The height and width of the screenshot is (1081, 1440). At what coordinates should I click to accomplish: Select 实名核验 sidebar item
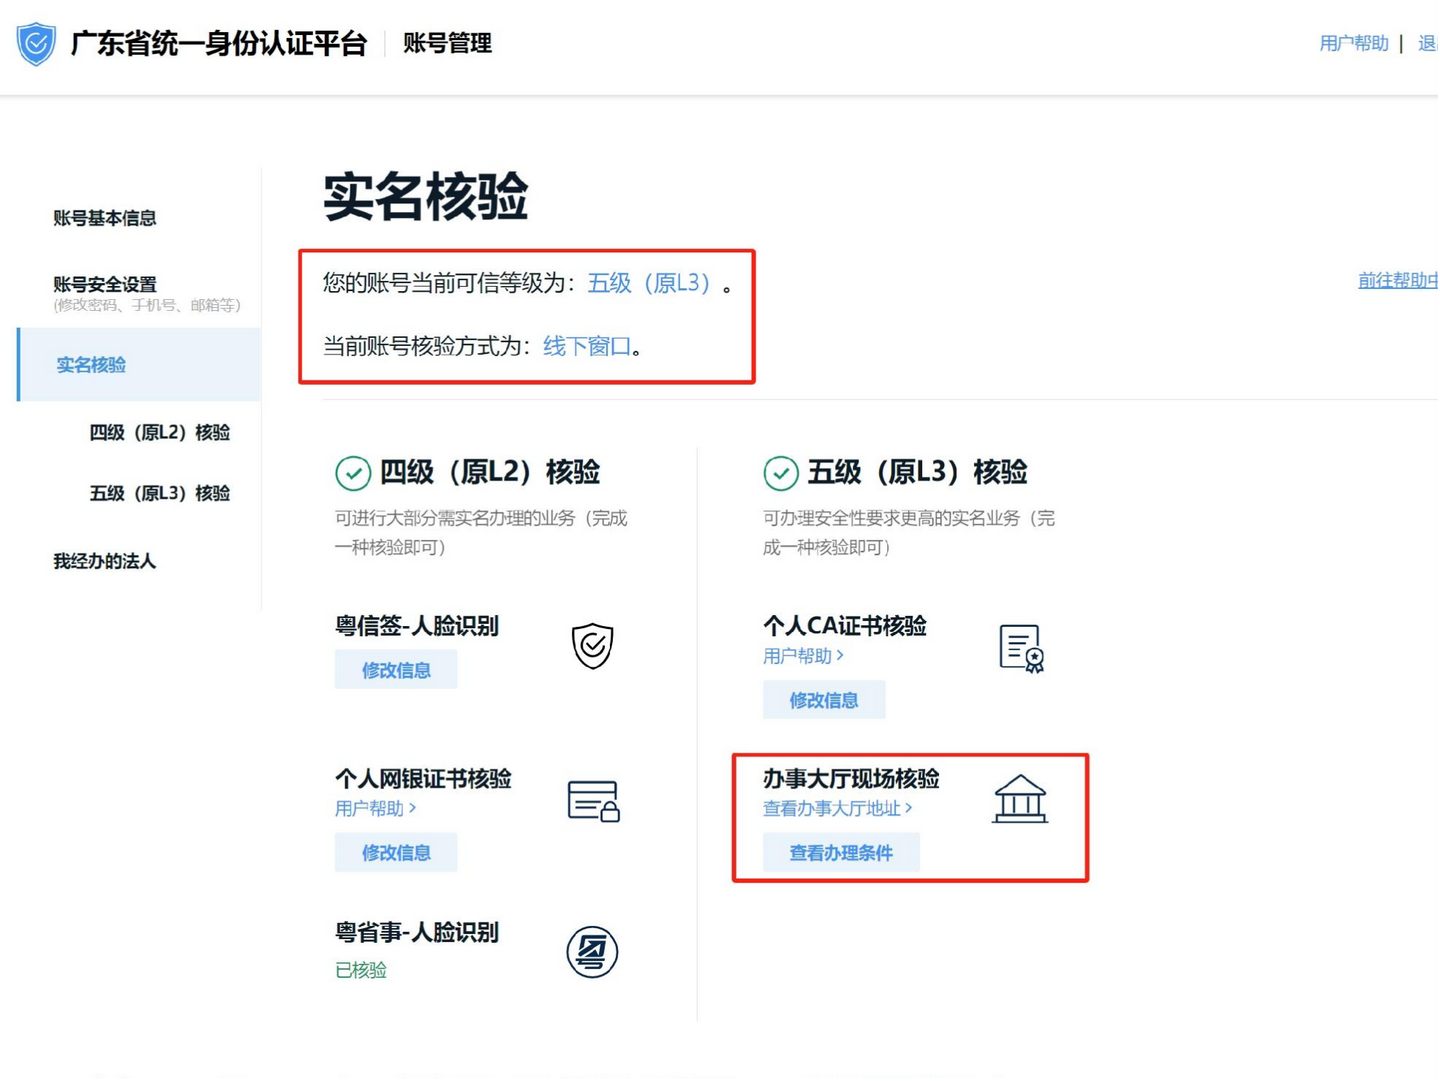click(91, 365)
